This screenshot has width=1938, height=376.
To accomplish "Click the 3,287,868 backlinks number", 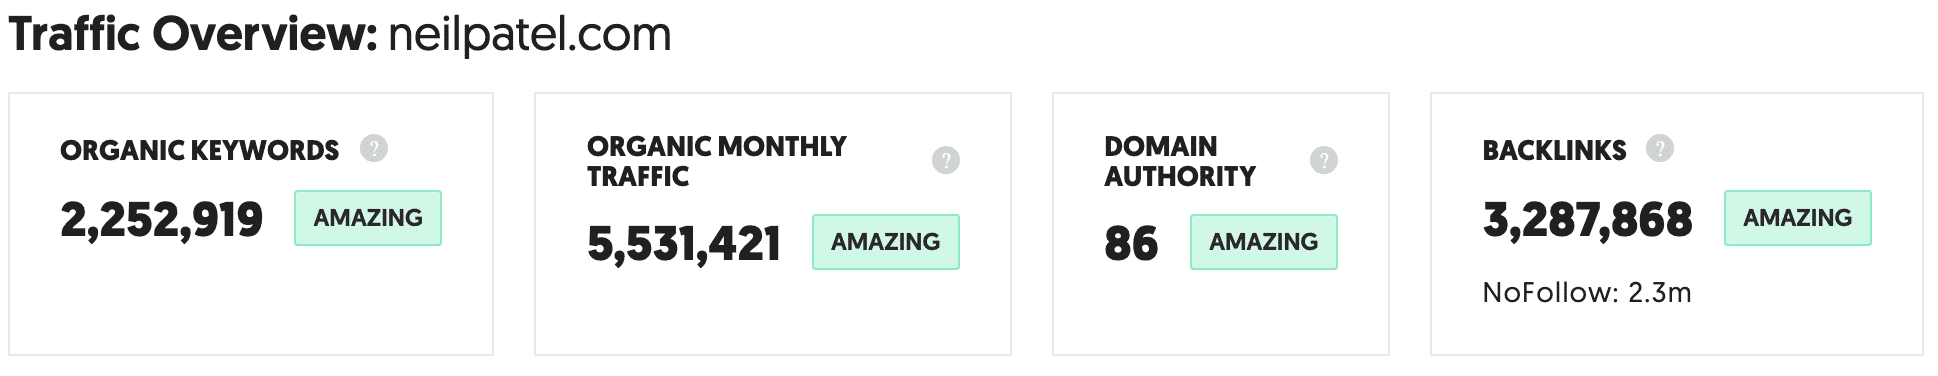I will [1588, 220].
